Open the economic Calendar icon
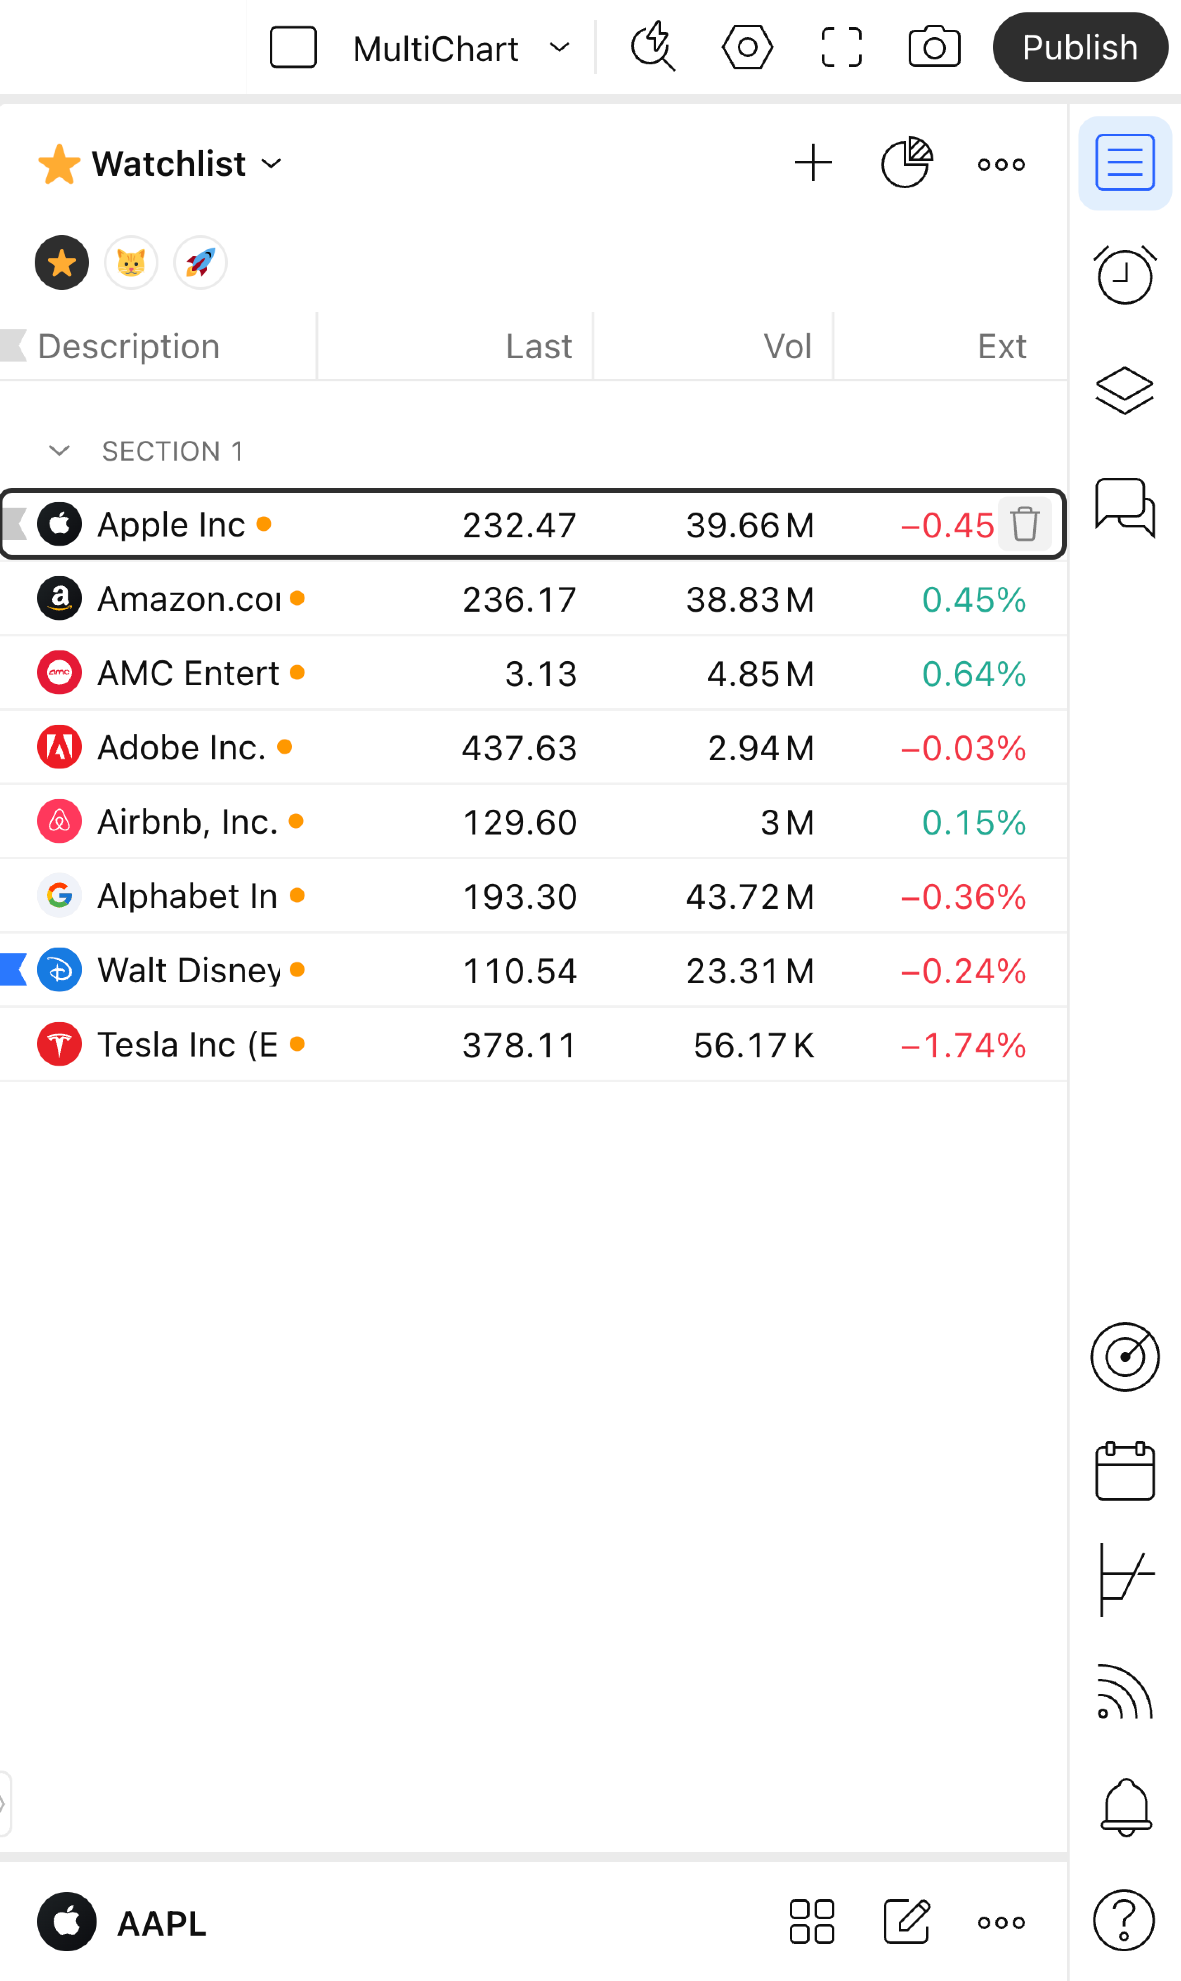Viewport: 1181px width, 1981px height. tap(1125, 1471)
